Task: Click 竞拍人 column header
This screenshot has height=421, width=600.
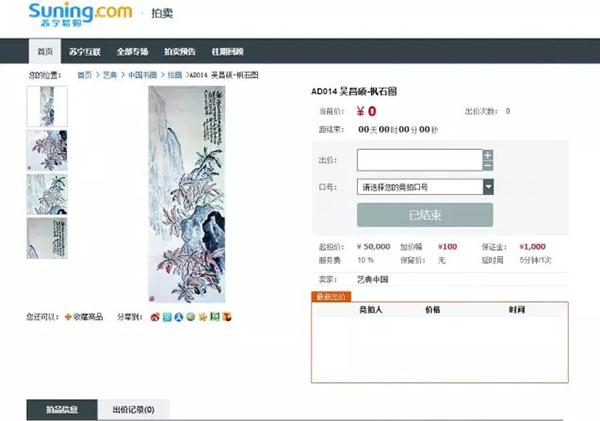Action: coord(371,310)
